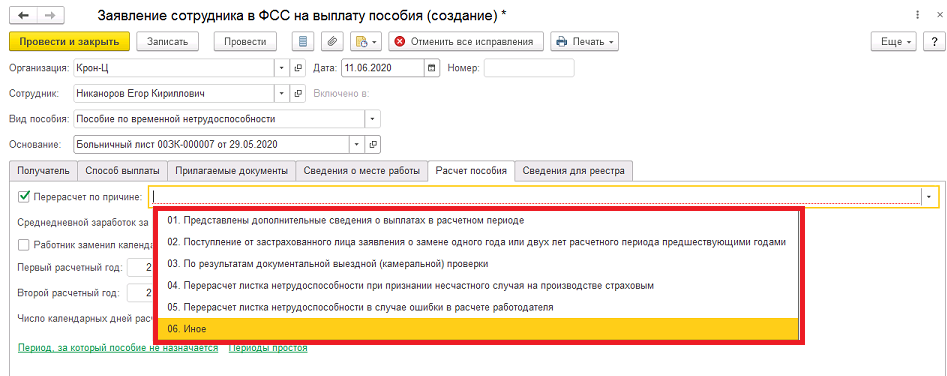This screenshot has width=947, height=376.
Task: Click Вид пособия field value
Action: 219,119
